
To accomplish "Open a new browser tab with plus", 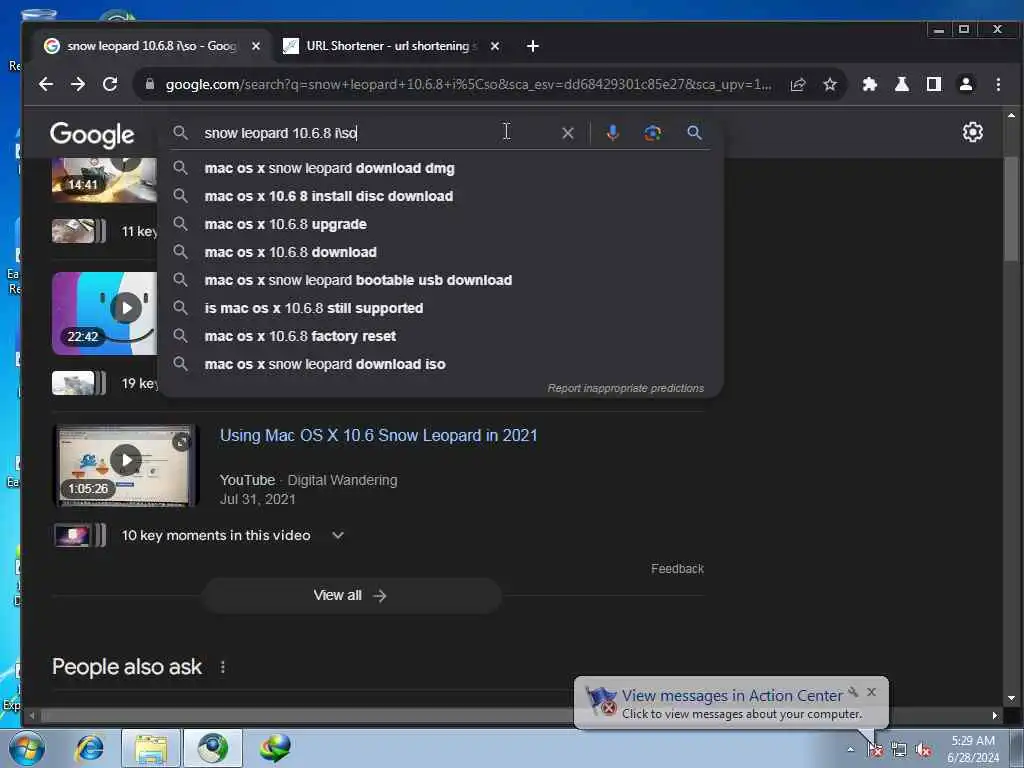I will 532,46.
